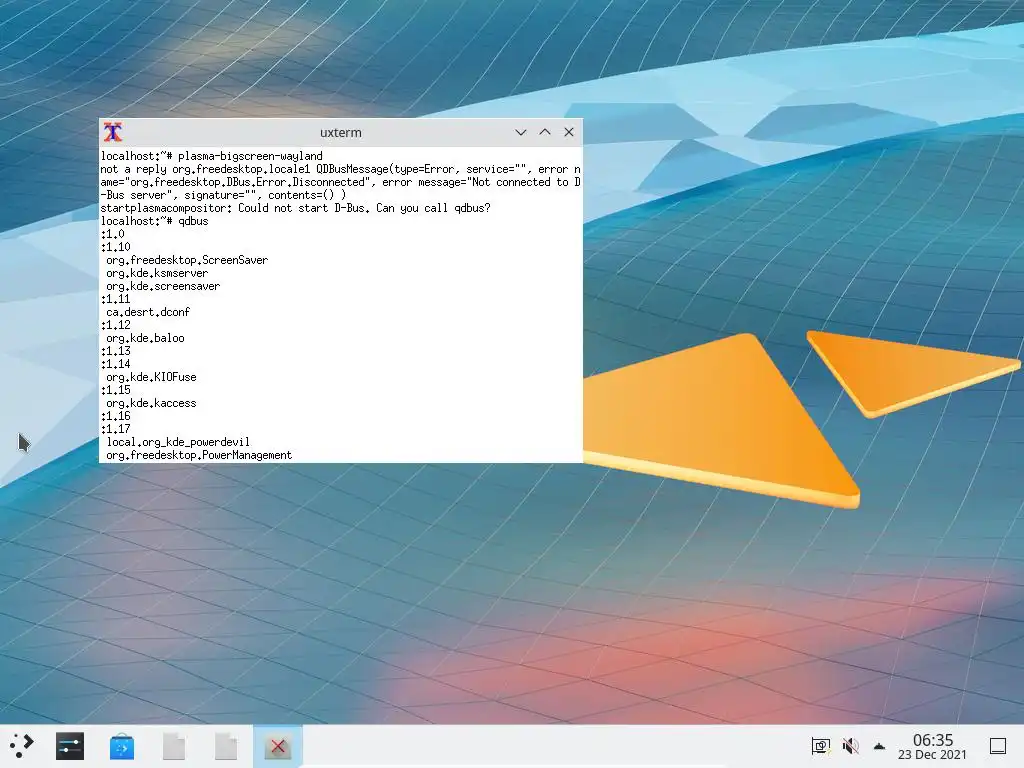
Task: Open the muted audio volume tray icon
Action: point(850,746)
